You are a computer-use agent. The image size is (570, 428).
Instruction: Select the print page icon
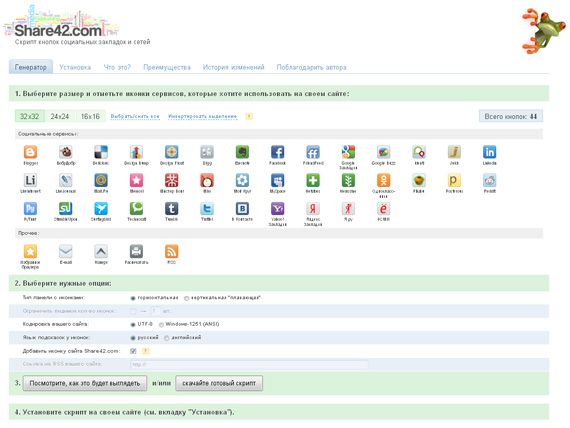[x=136, y=251]
